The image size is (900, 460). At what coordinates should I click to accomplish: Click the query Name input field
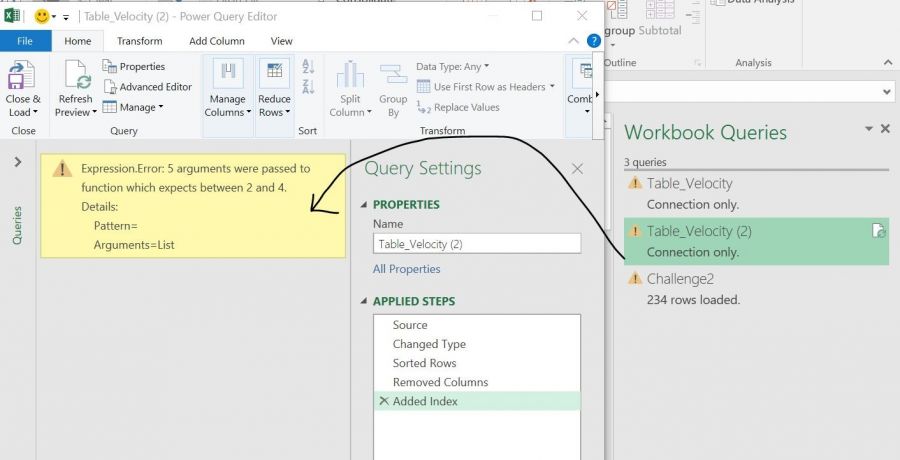coord(476,243)
